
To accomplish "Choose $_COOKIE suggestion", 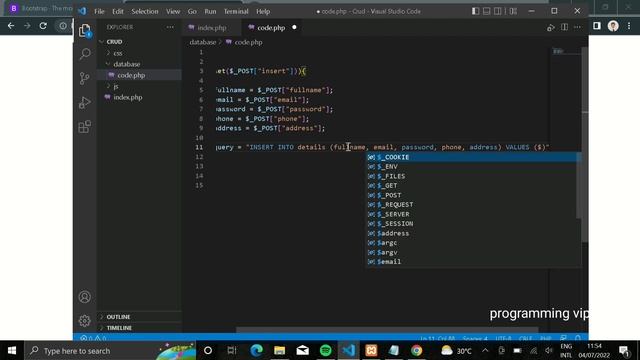I will point(472,157).
